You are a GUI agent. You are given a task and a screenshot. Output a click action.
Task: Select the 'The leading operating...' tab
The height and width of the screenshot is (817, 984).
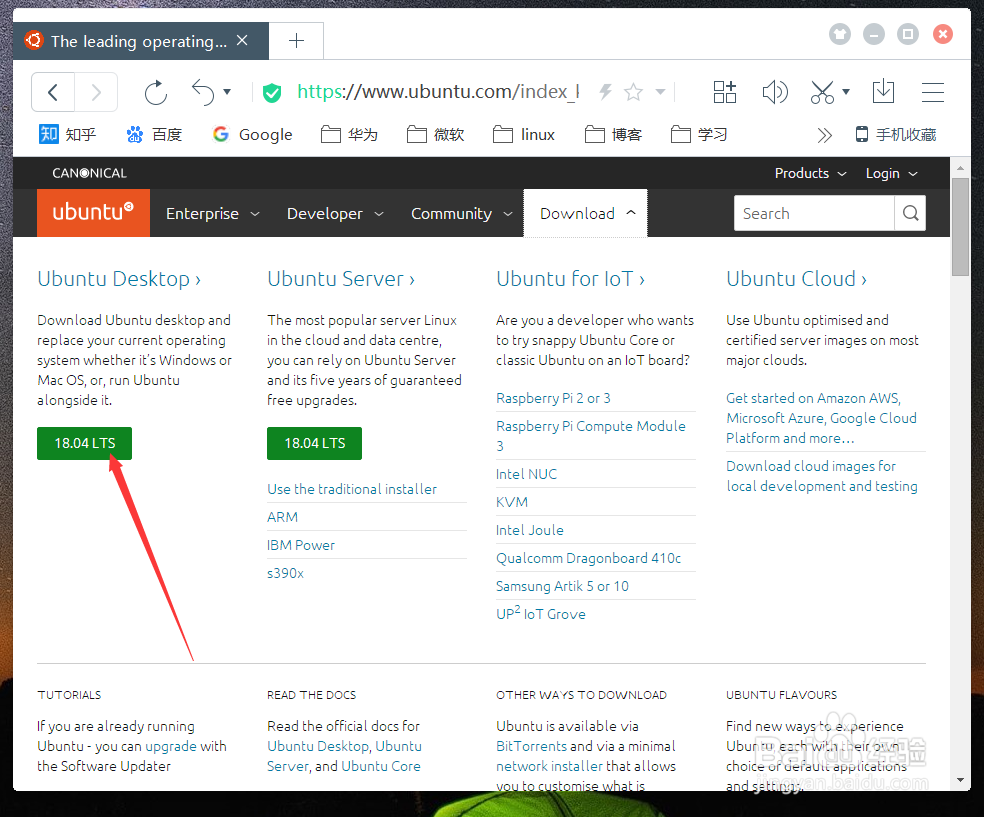click(x=139, y=41)
